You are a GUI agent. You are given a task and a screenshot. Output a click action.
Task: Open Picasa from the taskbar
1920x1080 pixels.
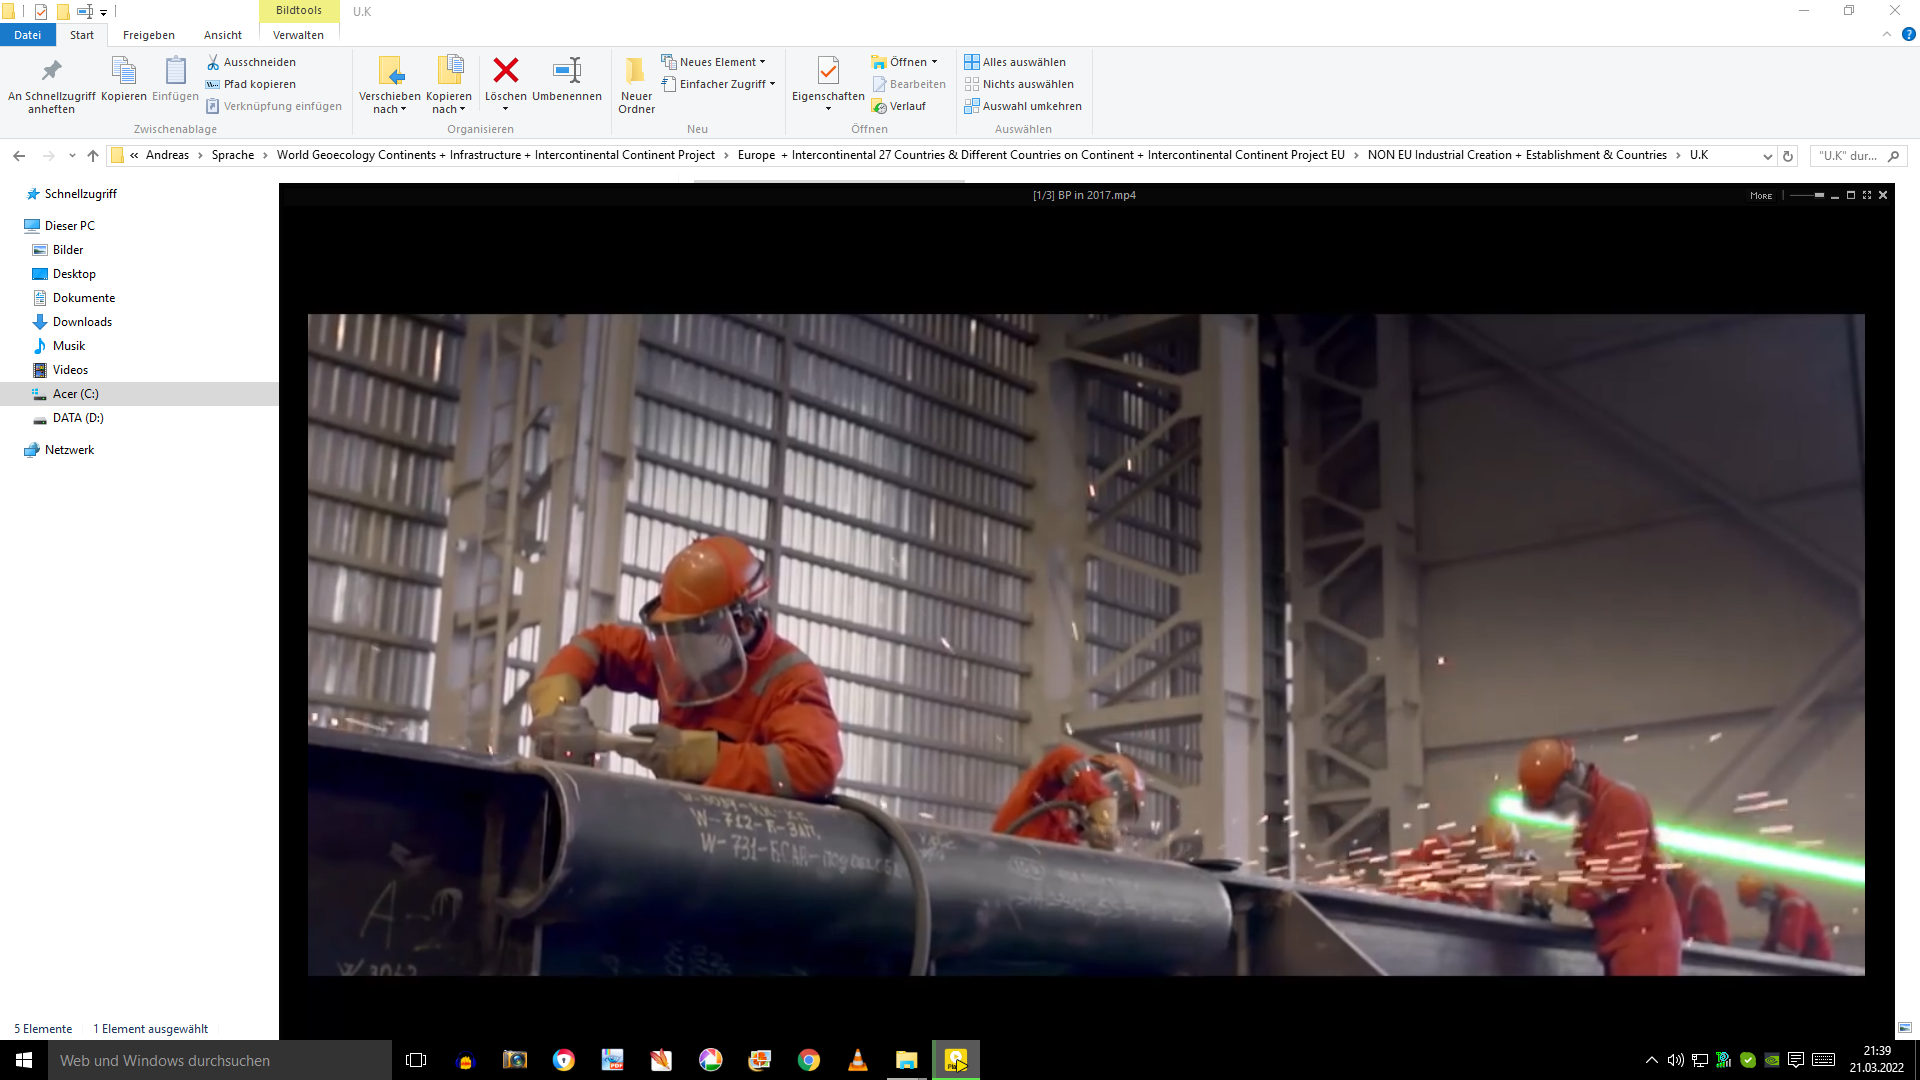tap(710, 1060)
